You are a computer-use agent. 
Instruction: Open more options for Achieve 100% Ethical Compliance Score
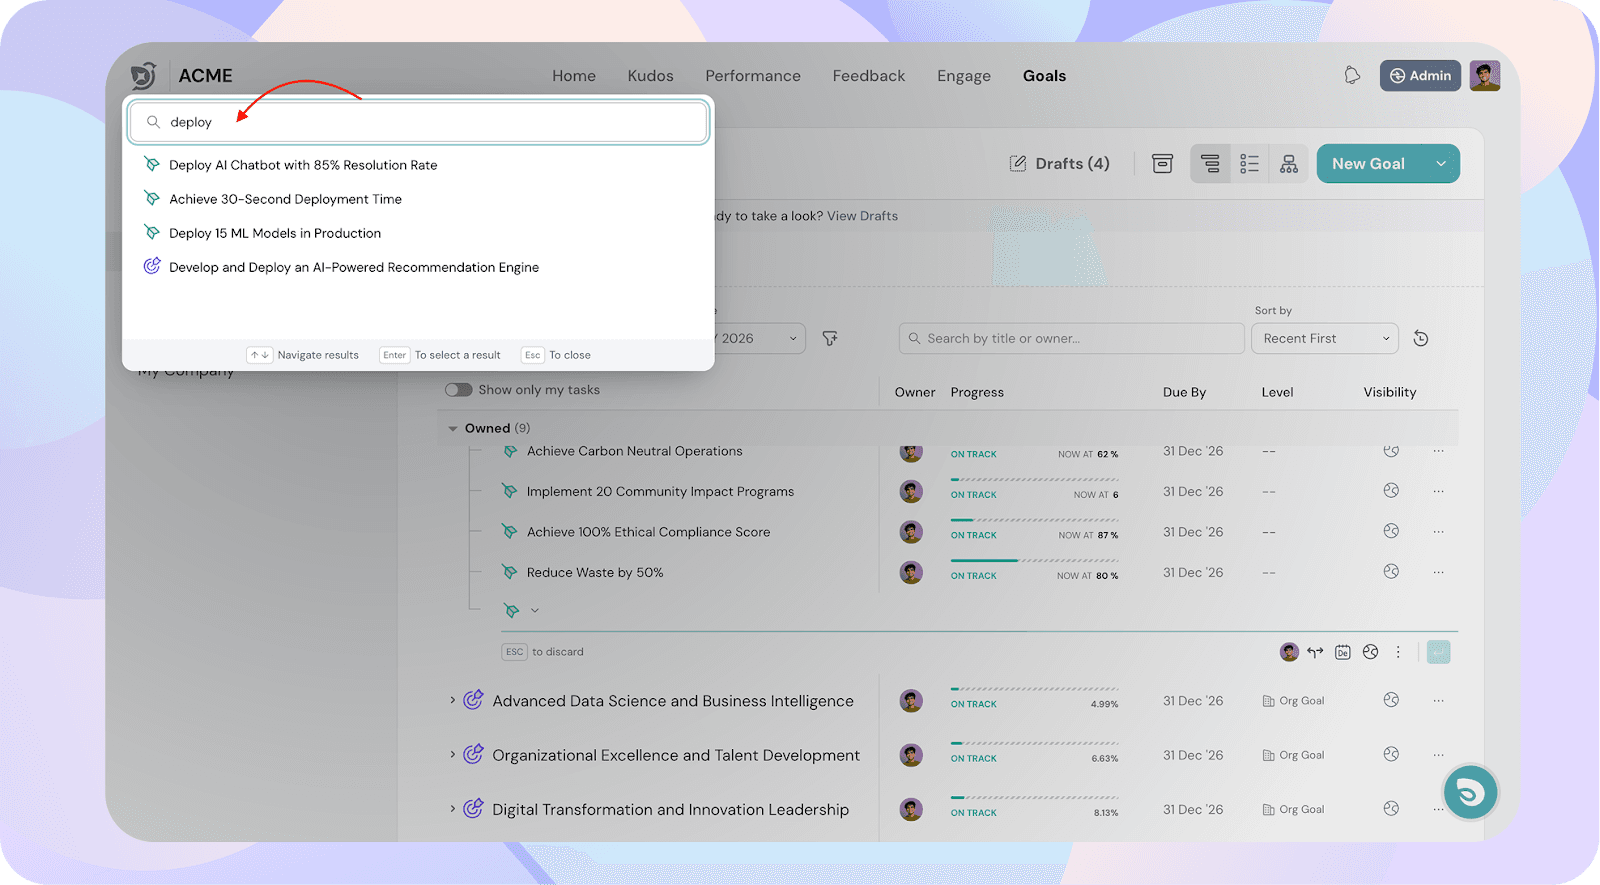[1438, 532]
